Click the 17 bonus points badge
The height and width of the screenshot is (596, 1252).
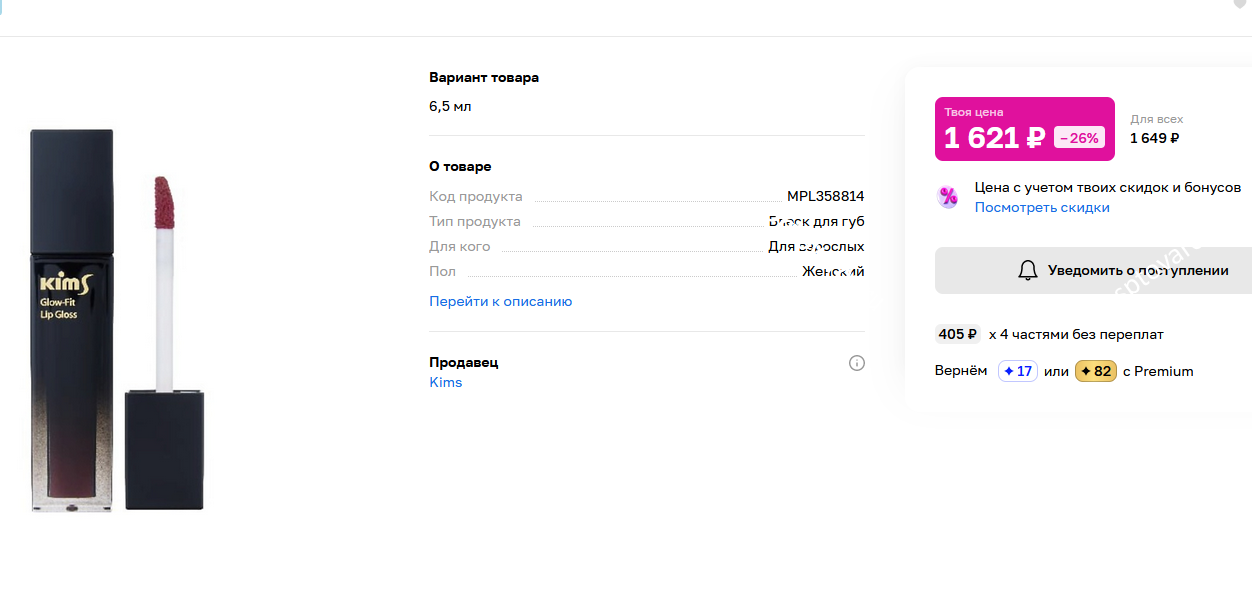coord(1018,371)
